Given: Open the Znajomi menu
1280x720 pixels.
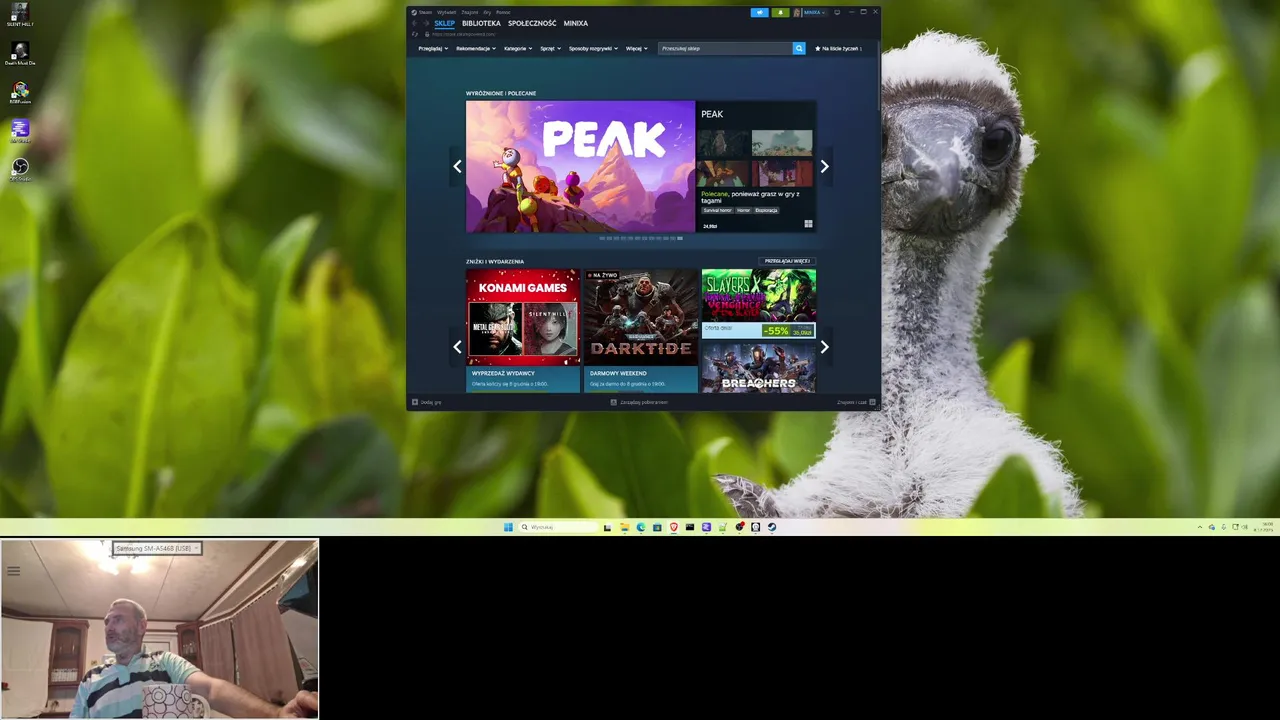Looking at the screenshot, I should (x=470, y=12).
